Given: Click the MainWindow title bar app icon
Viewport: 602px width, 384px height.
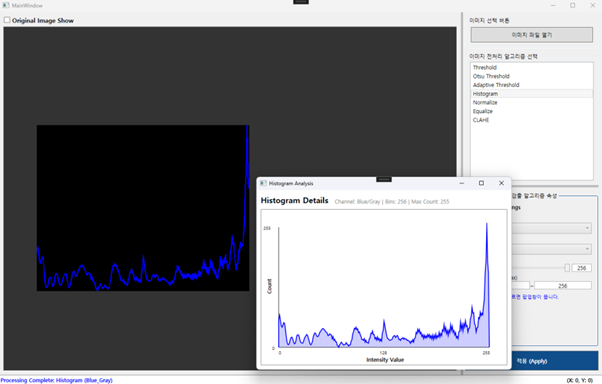Looking at the screenshot, I should (x=6, y=5).
